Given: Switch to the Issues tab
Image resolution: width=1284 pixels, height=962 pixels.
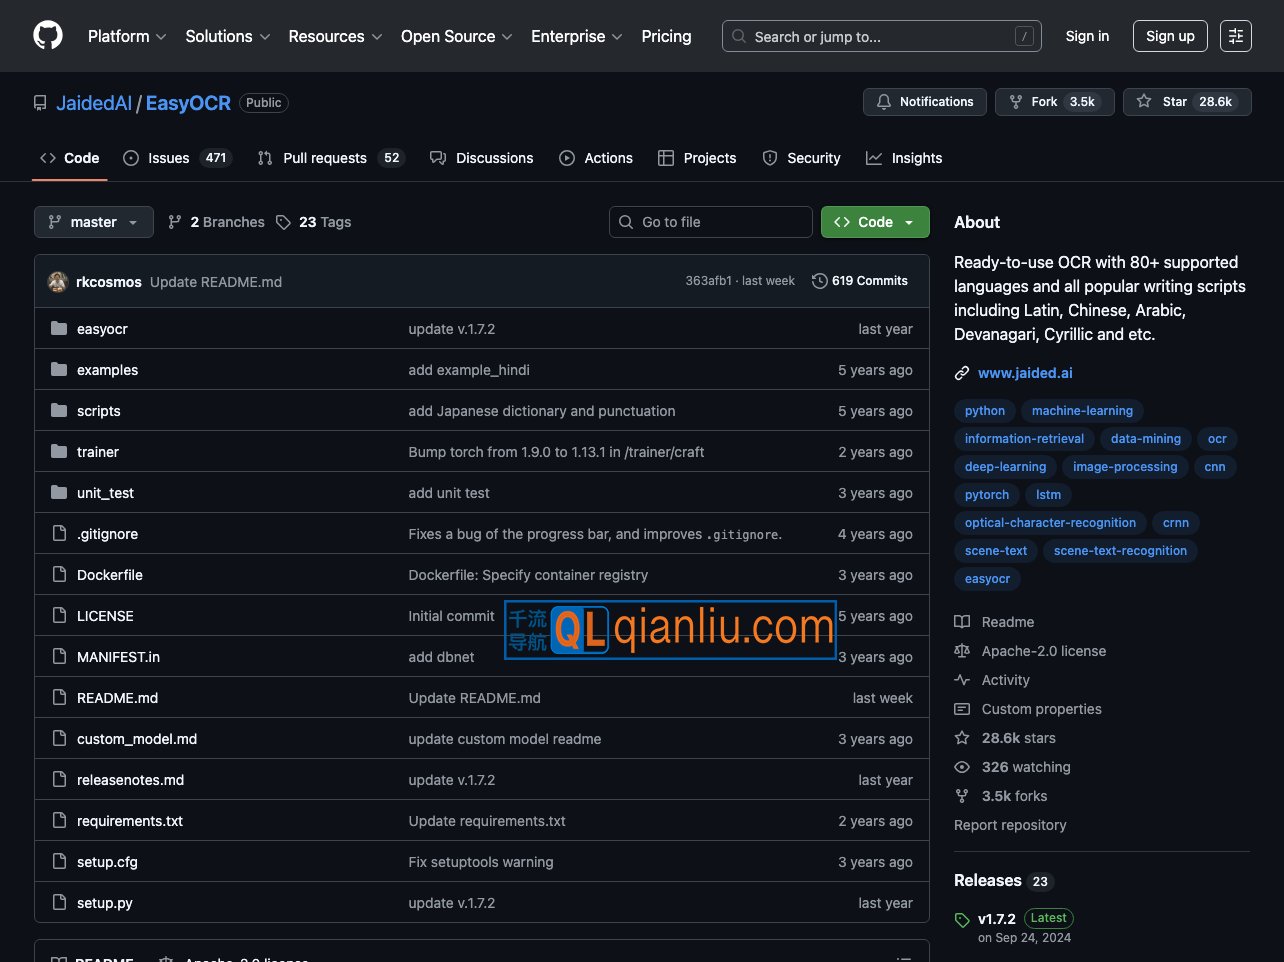Looking at the screenshot, I should point(168,158).
